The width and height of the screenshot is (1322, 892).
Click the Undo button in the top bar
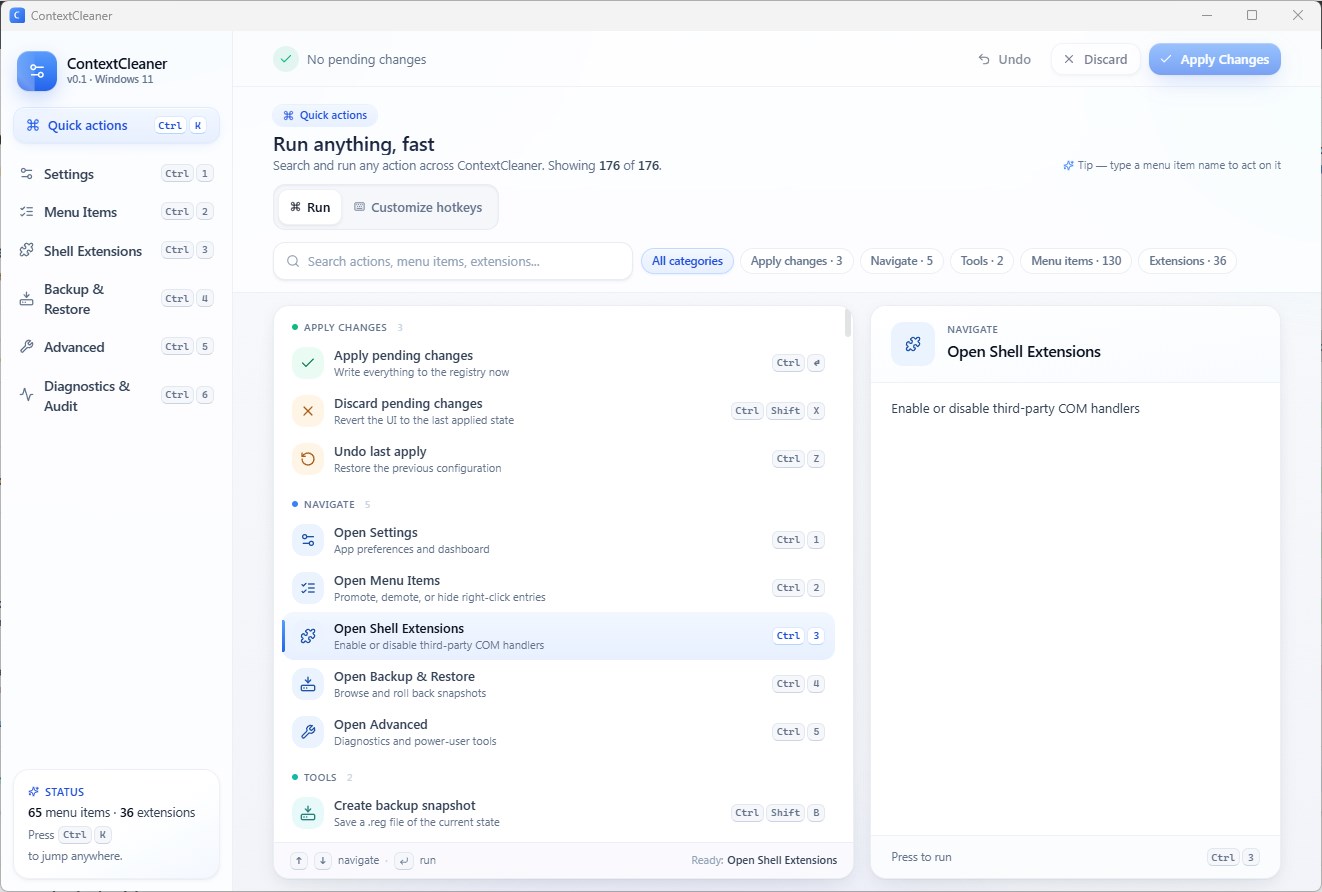[x=1004, y=59]
